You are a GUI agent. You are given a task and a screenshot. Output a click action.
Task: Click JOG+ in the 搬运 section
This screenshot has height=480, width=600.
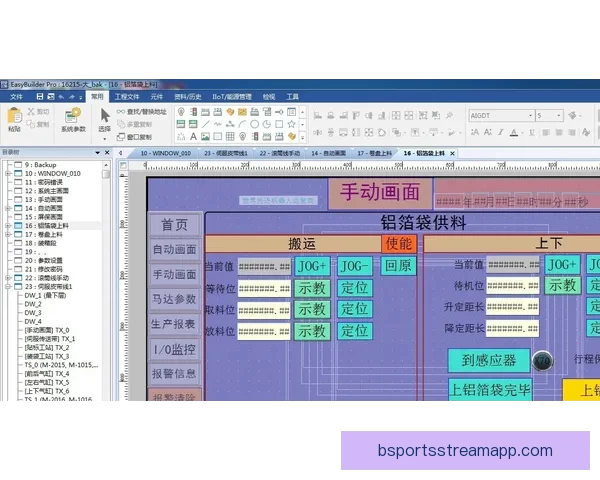(312, 266)
